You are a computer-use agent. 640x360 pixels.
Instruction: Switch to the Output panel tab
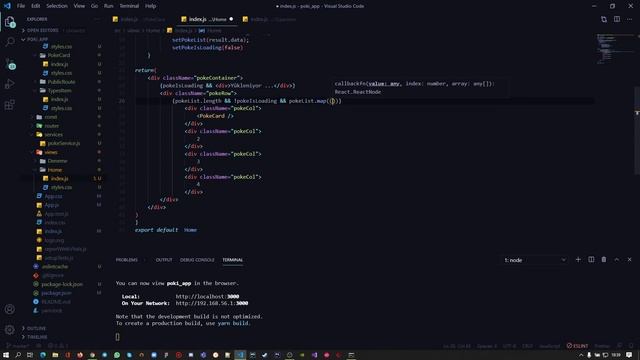[x=164, y=260]
